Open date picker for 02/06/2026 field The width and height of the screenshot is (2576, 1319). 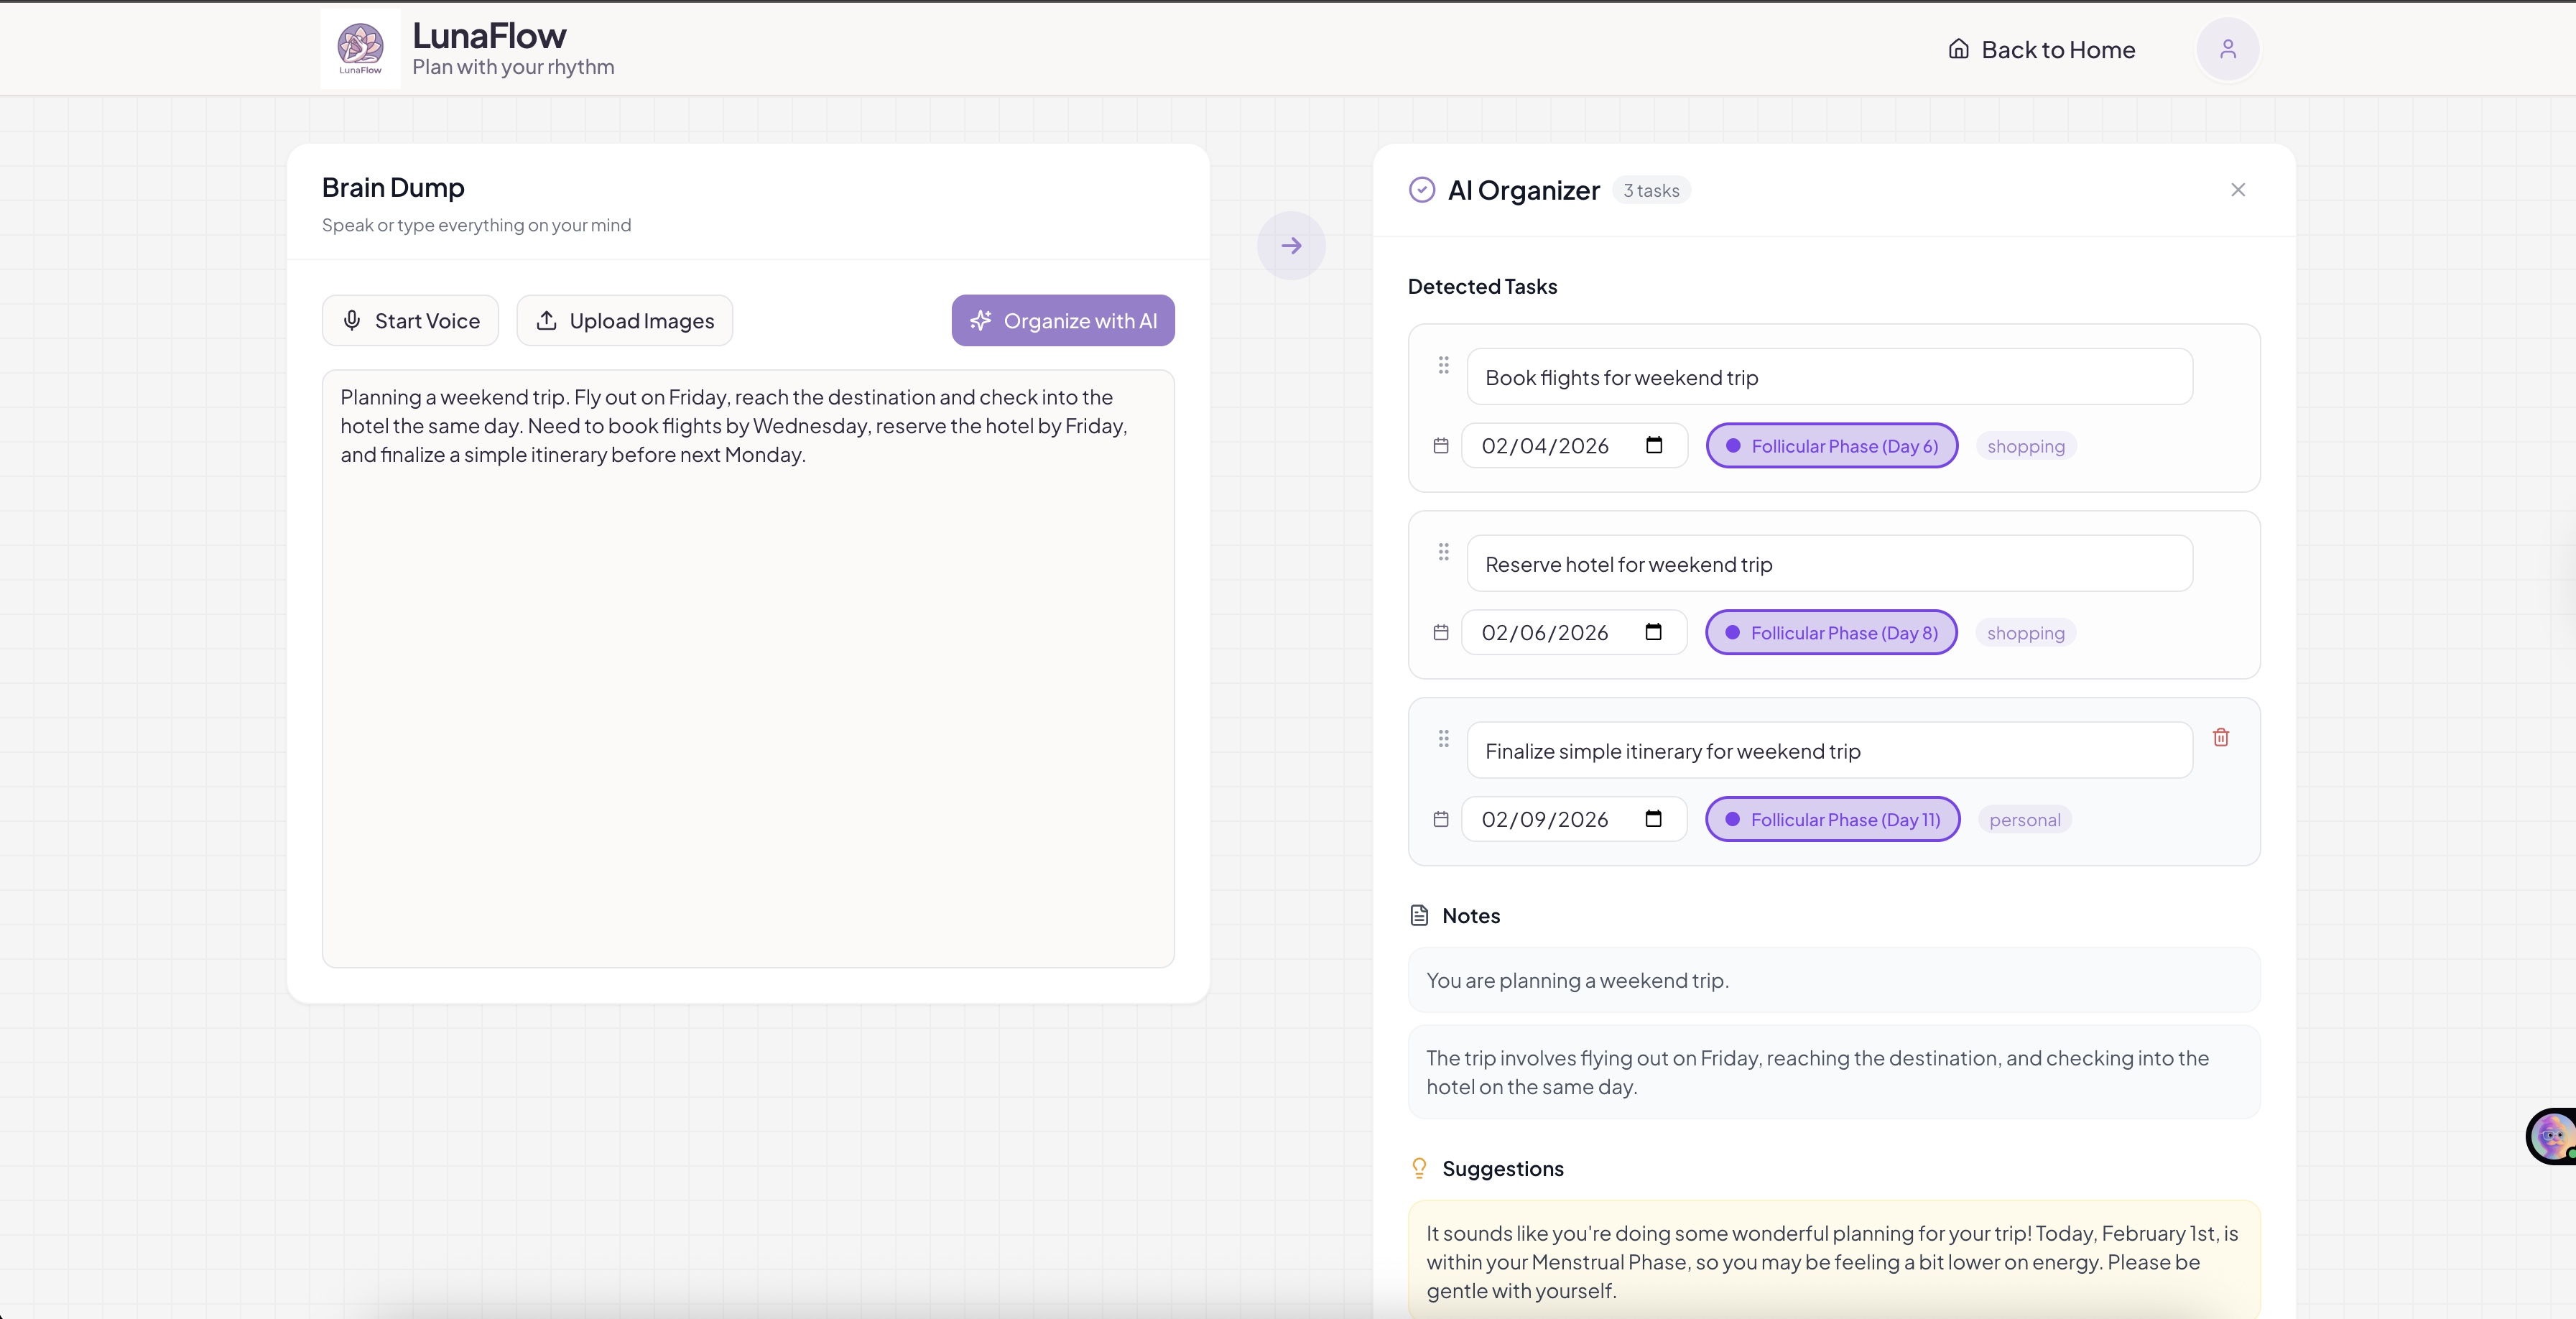[x=1654, y=632]
